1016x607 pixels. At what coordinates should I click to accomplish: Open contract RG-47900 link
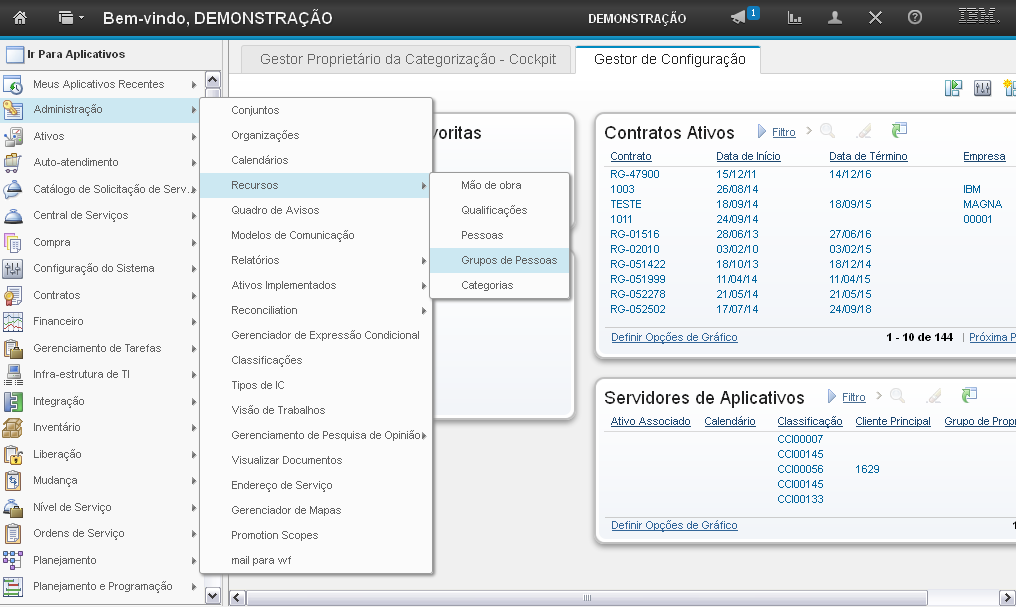tap(634, 174)
